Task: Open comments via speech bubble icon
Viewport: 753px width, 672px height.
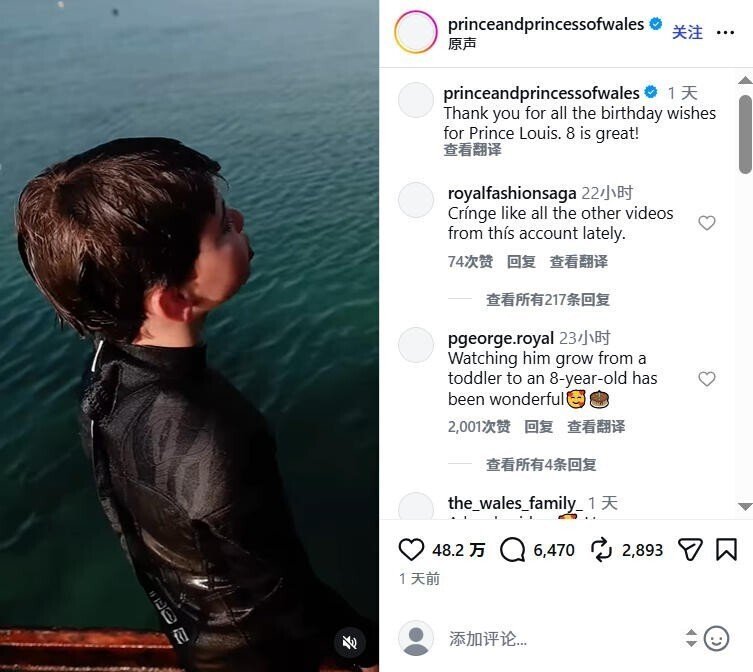Action: [512, 550]
